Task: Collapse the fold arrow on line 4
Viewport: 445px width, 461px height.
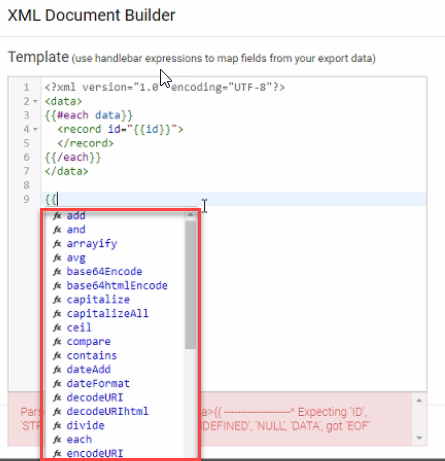Action: [x=35, y=129]
